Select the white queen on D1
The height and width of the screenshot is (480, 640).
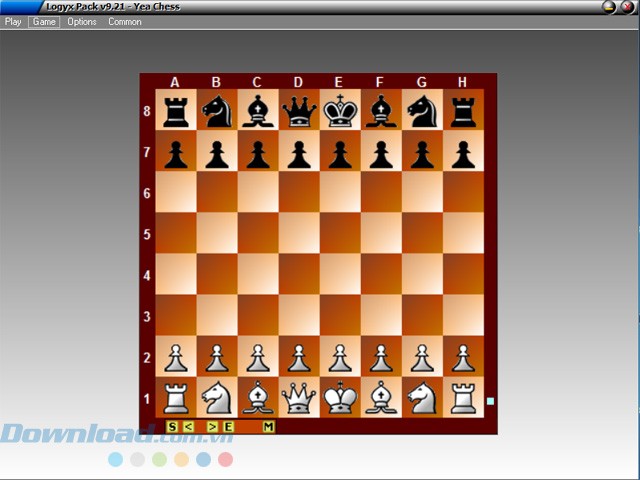(x=299, y=397)
